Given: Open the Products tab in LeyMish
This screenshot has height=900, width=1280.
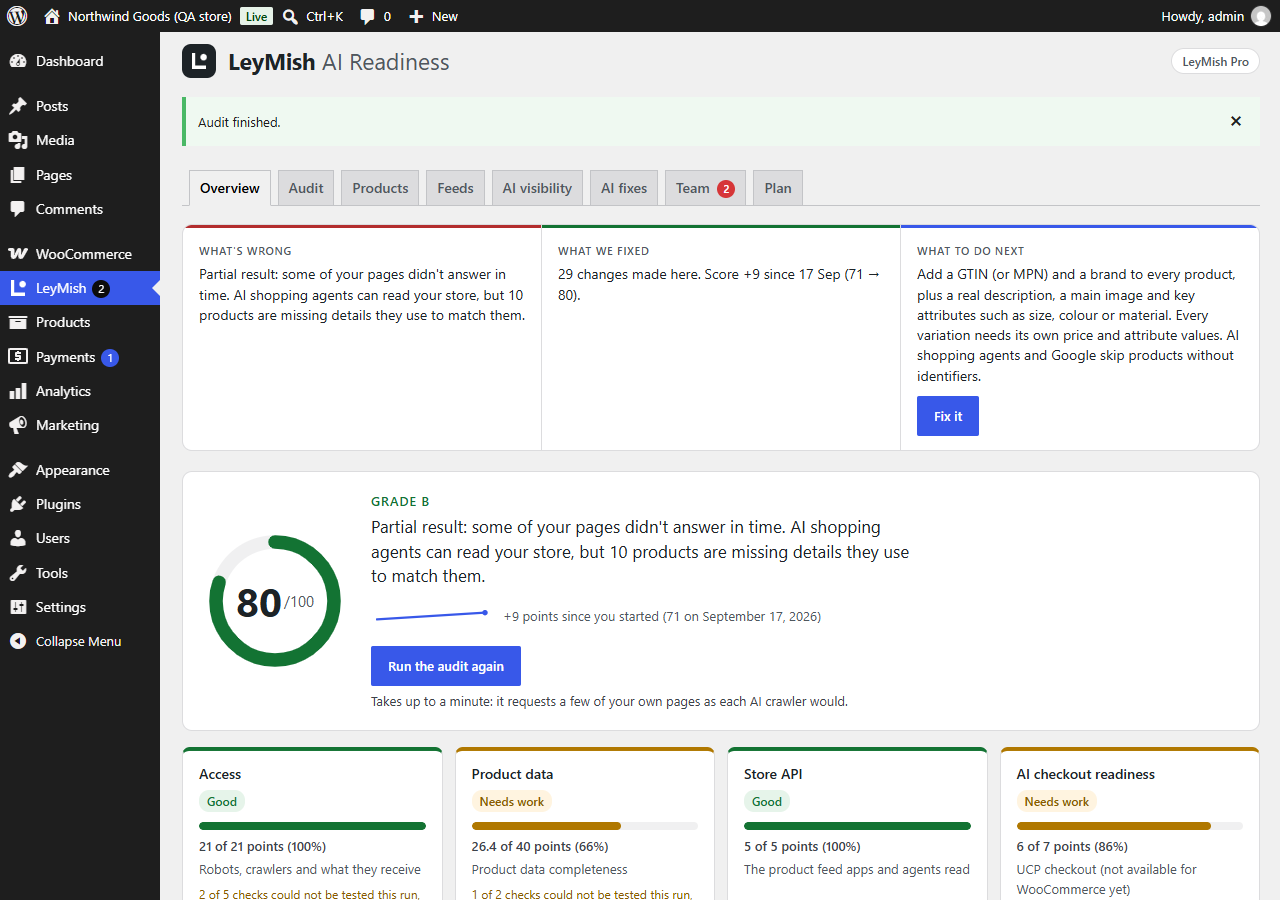Looking at the screenshot, I should pos(380,188).
